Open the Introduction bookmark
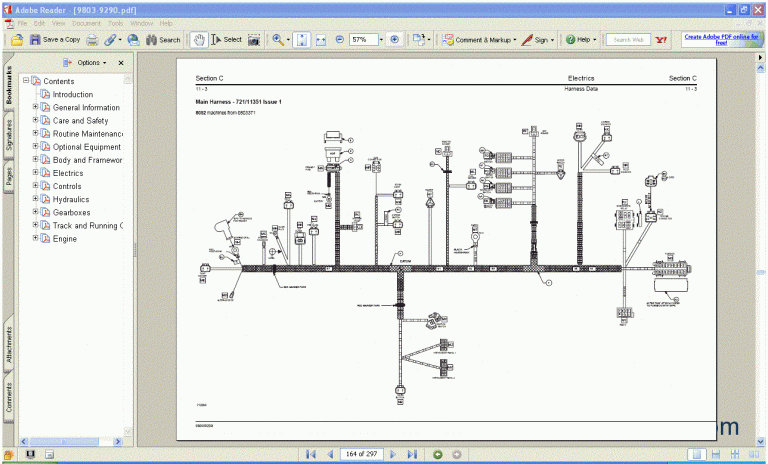The height and width of the screenshot is (464, 768). pyautogui.click(x=72, y=94)
